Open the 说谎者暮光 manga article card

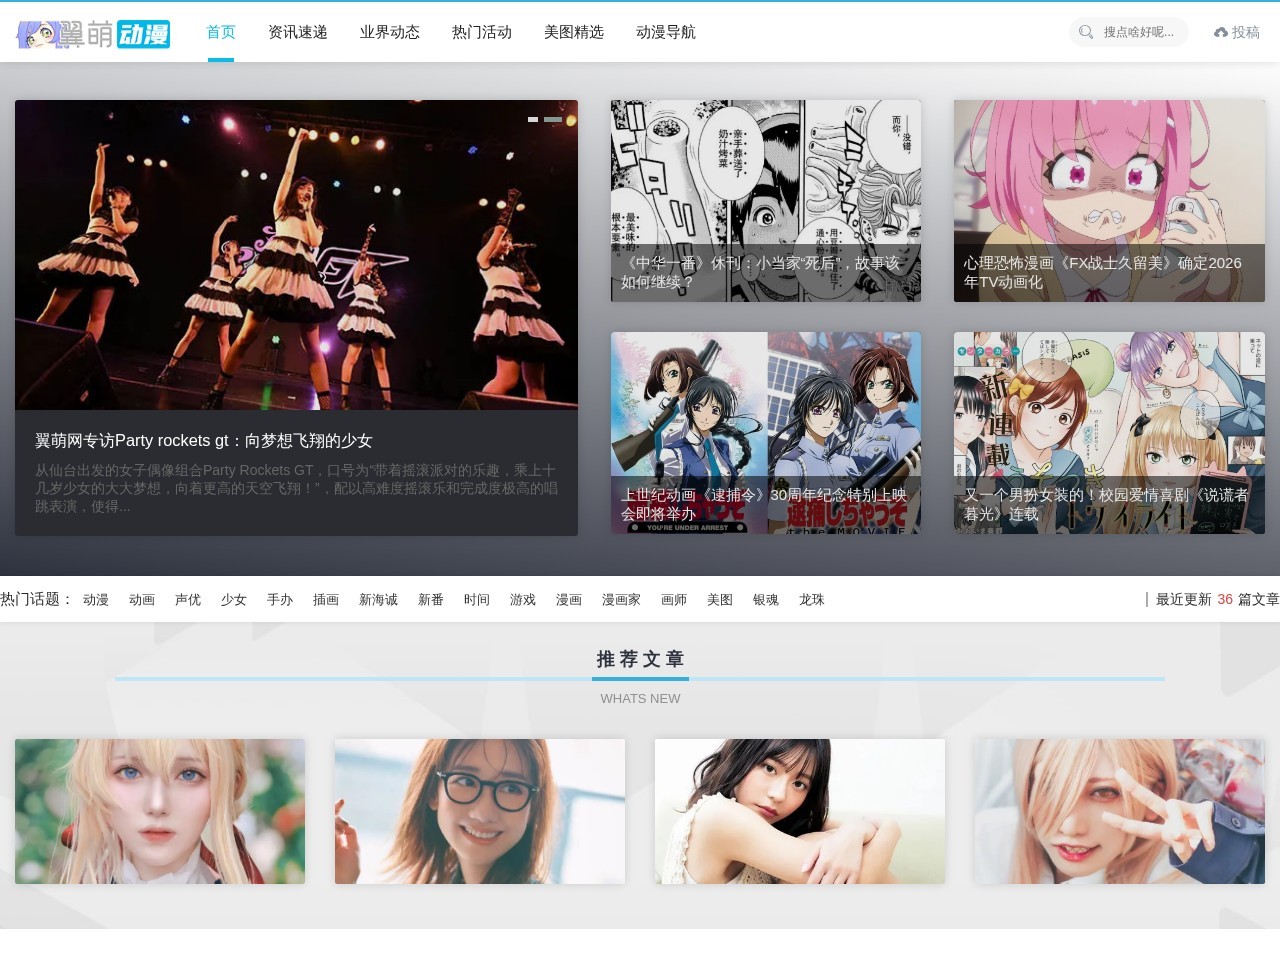coord(1109,432)
